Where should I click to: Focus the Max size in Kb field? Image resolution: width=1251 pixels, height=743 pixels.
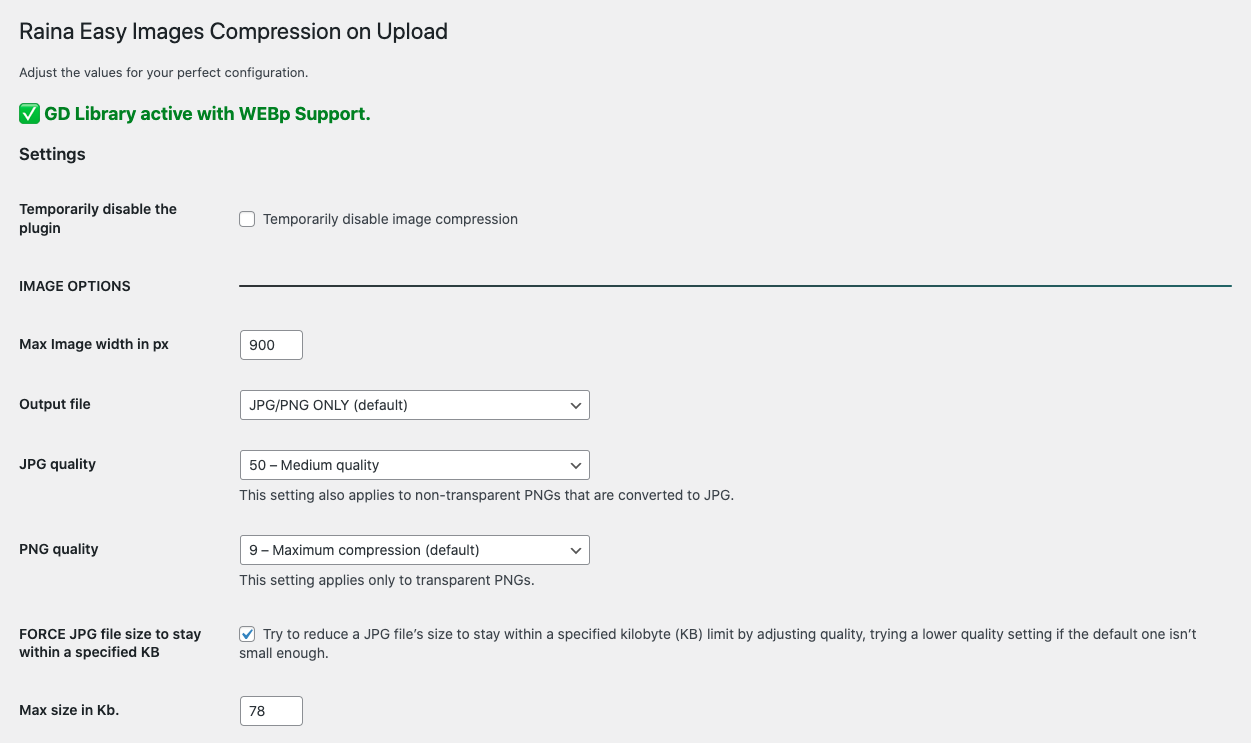(x=271, y=711)
